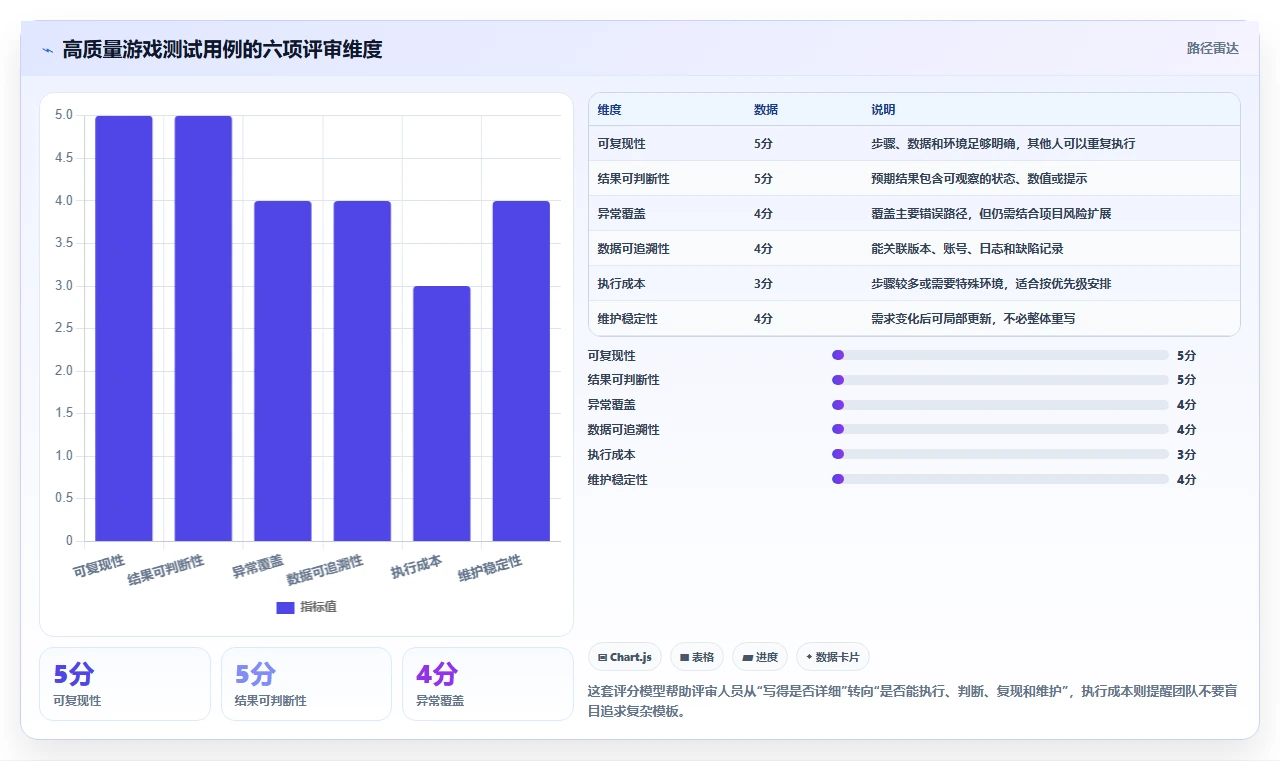Click the description 覆盖主要错误路径
Viewport: 1280px width, 761px height.
click(x=991, y=214)
